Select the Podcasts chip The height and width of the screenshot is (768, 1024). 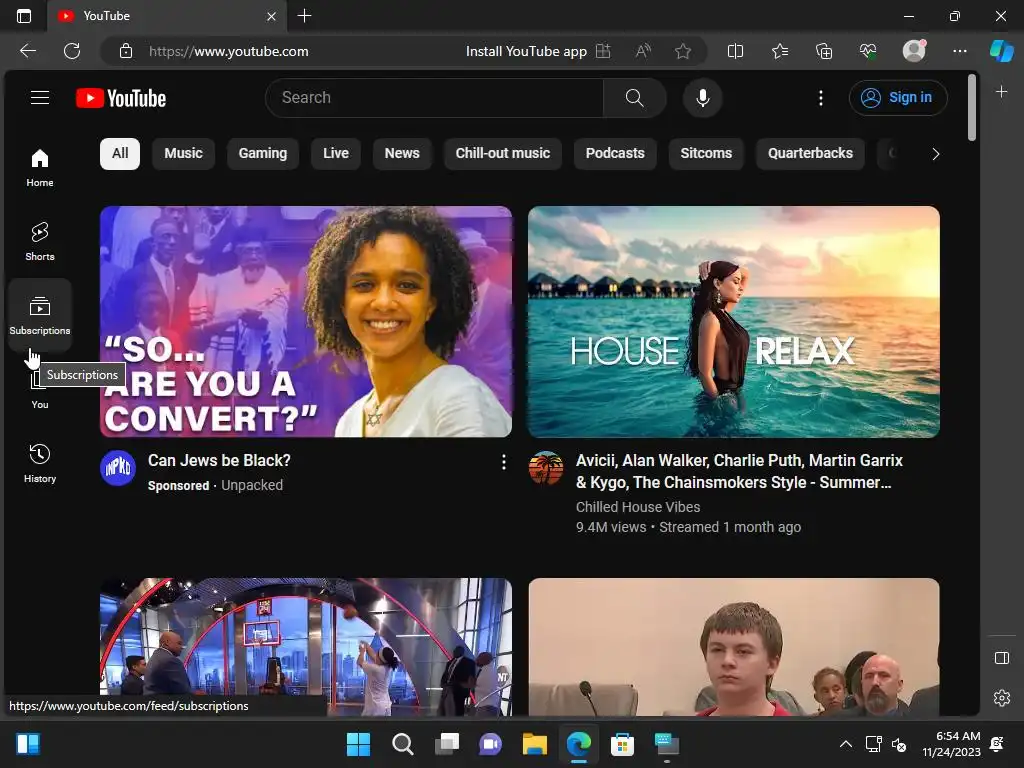615,153
